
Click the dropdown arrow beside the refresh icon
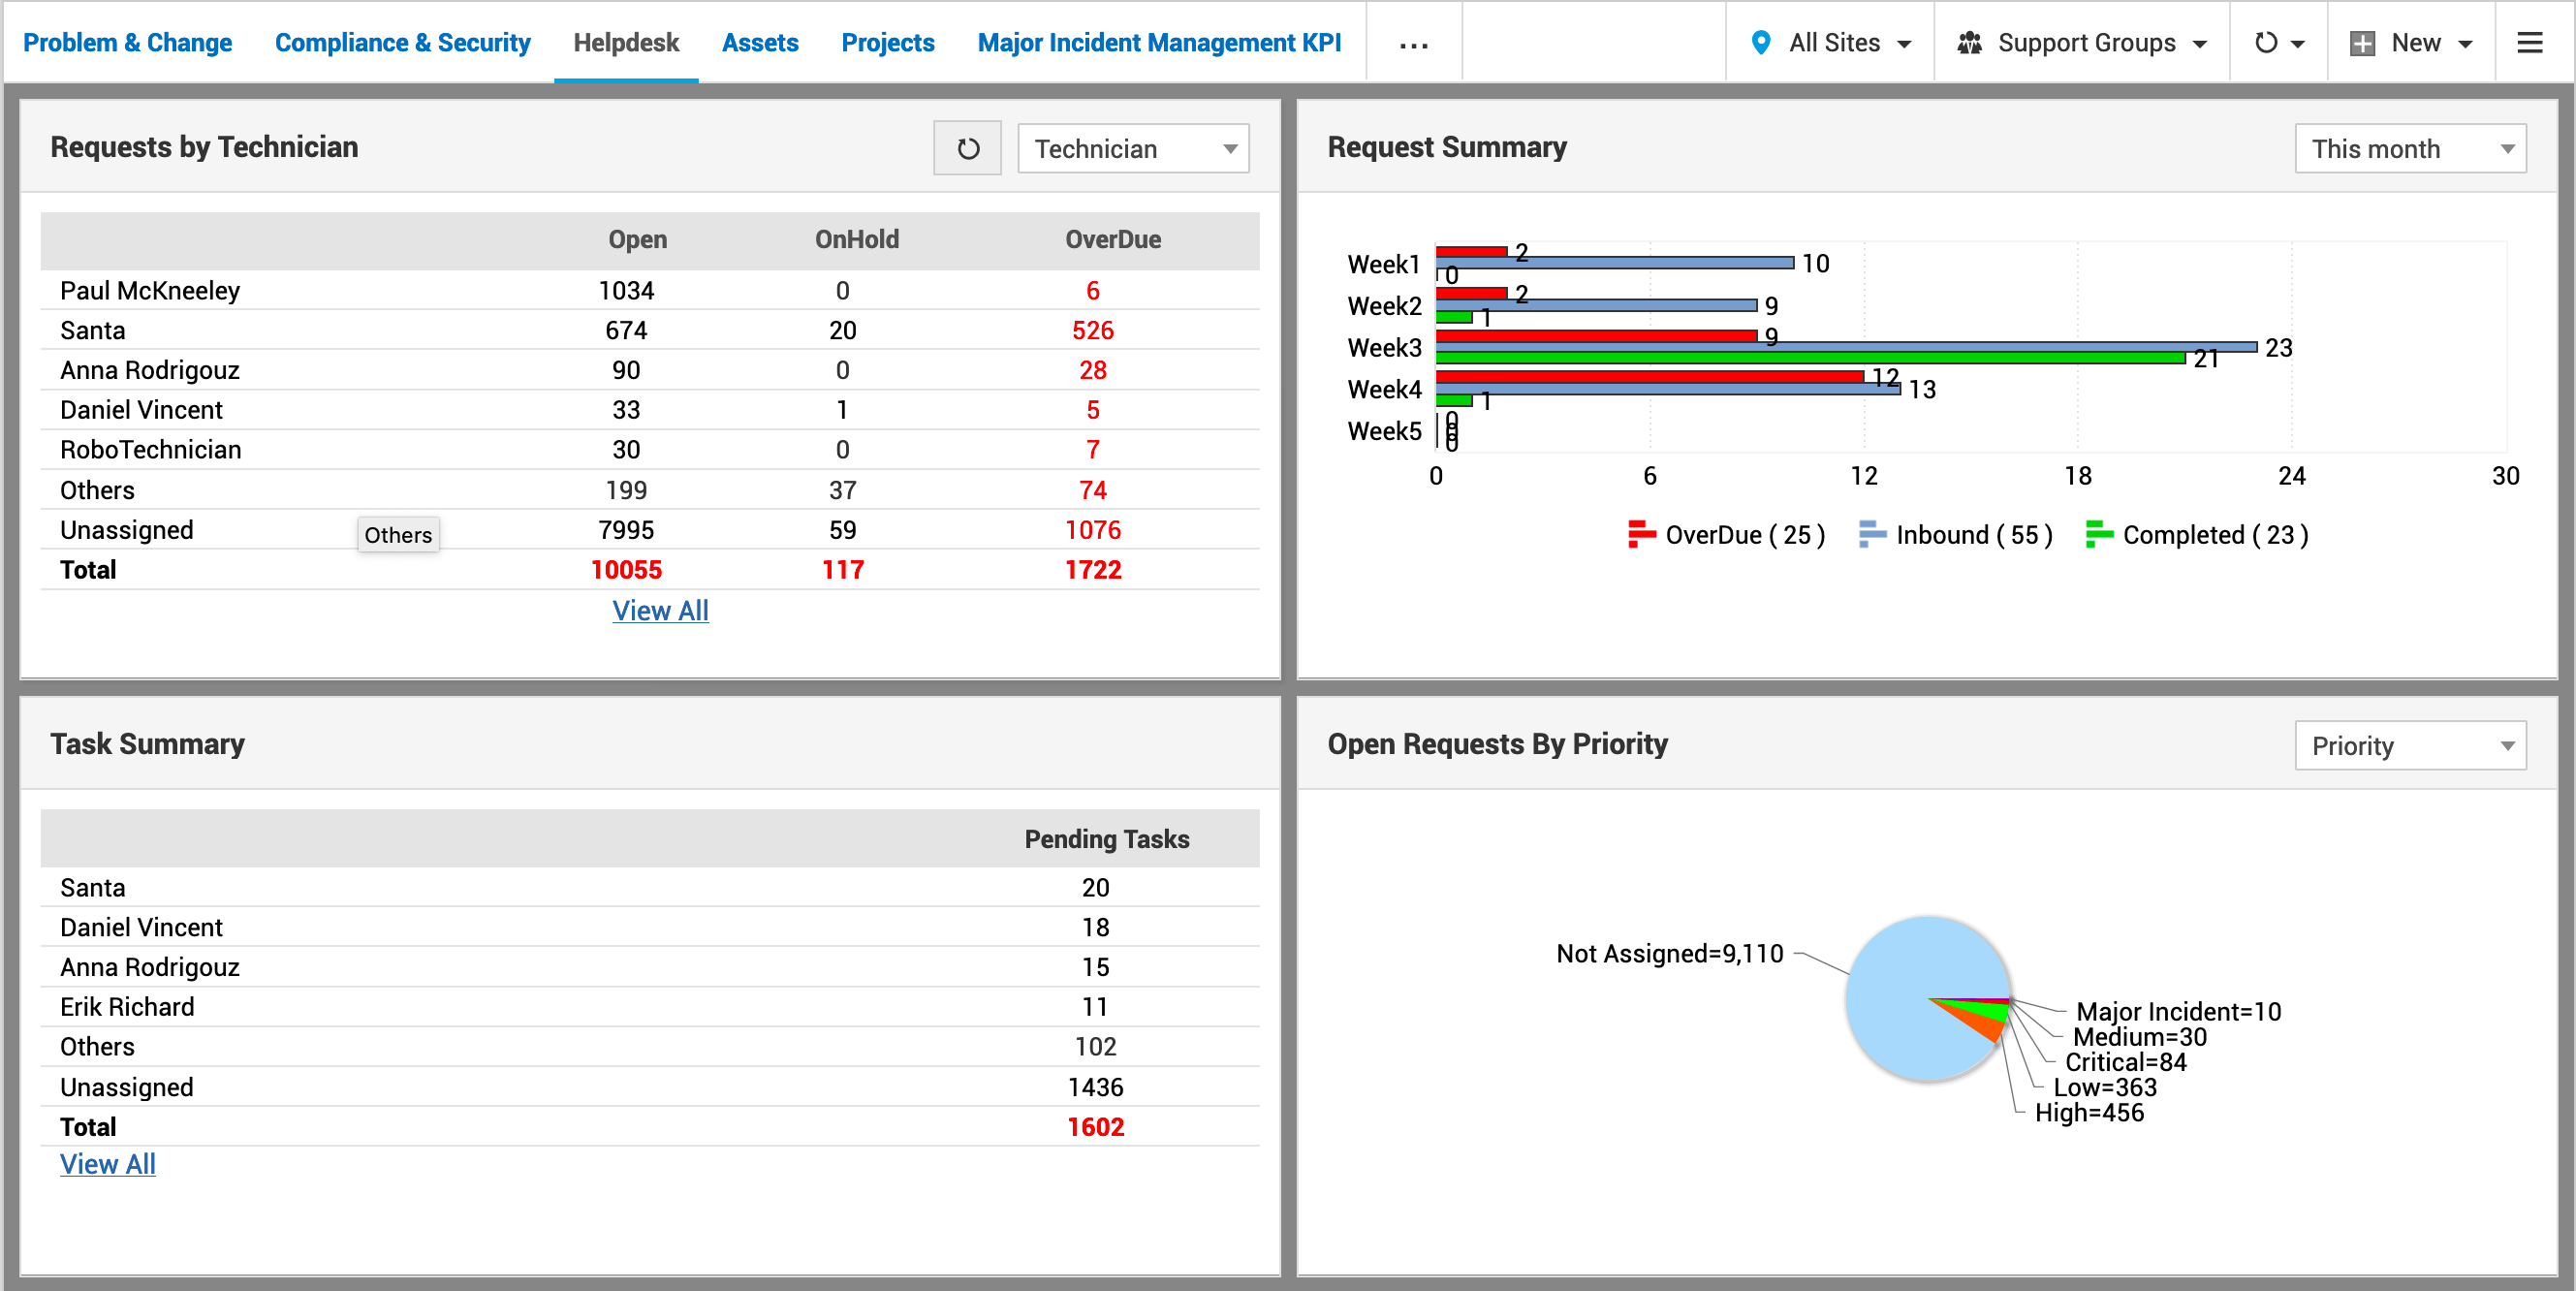[x=2297, y=43]
